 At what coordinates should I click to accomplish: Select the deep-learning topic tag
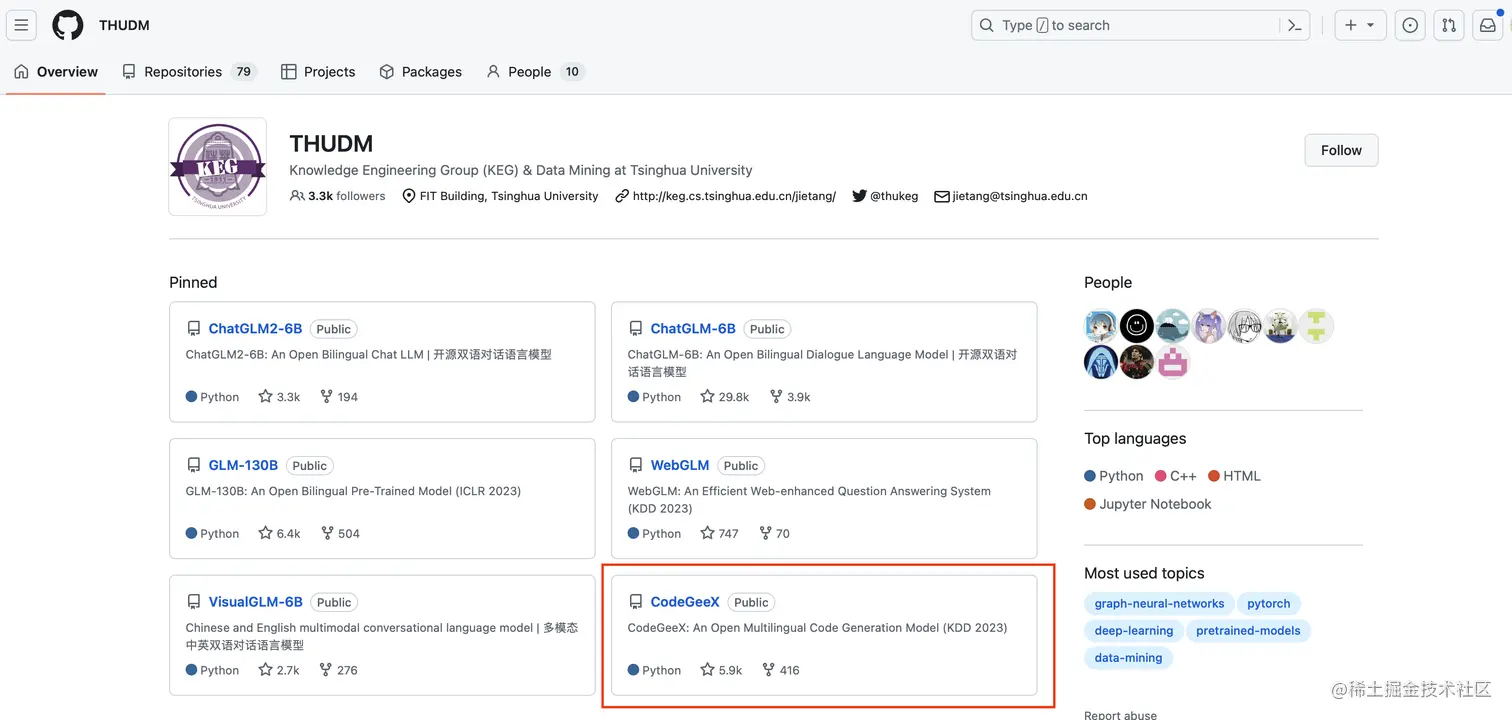1133,631
